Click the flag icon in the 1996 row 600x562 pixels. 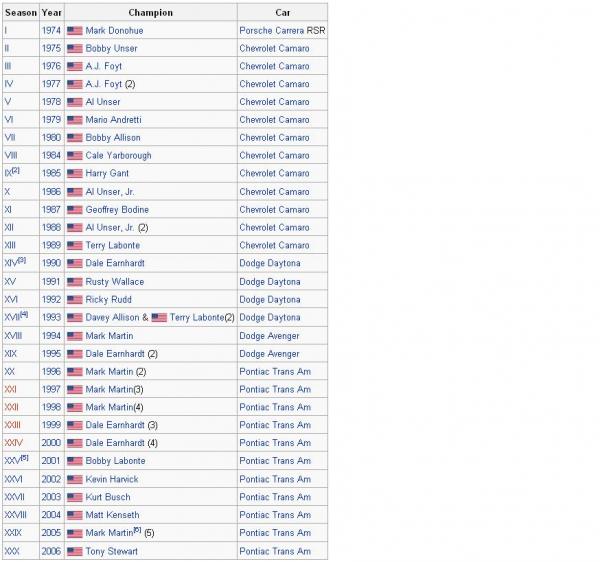click(75, 372)
